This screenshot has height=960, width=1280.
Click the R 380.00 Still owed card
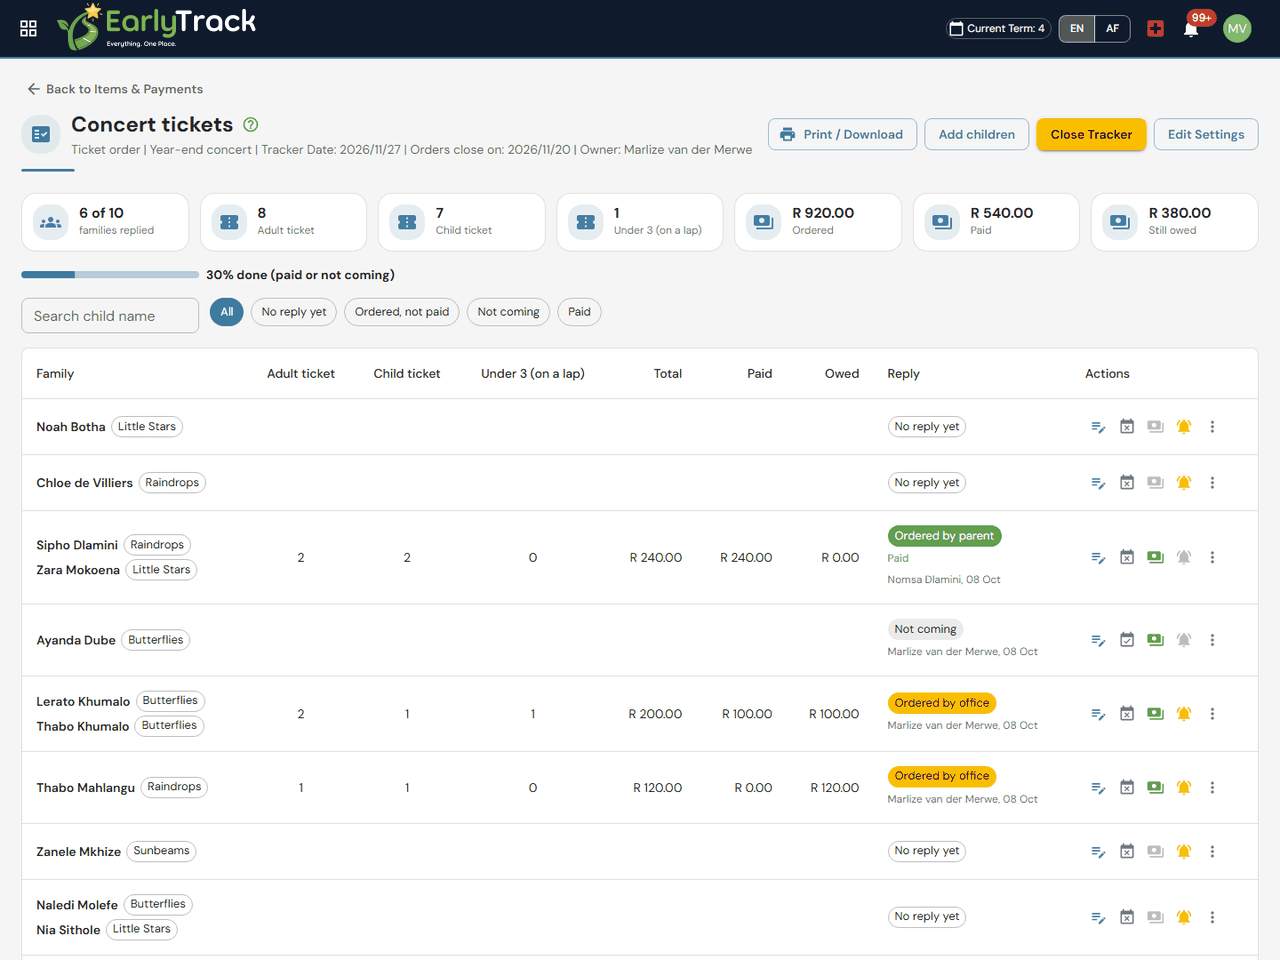pos(1174,222)
